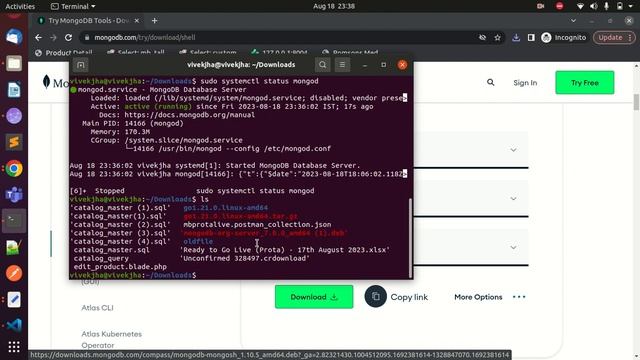Click the Copy link icon button

tap(376, 296)
